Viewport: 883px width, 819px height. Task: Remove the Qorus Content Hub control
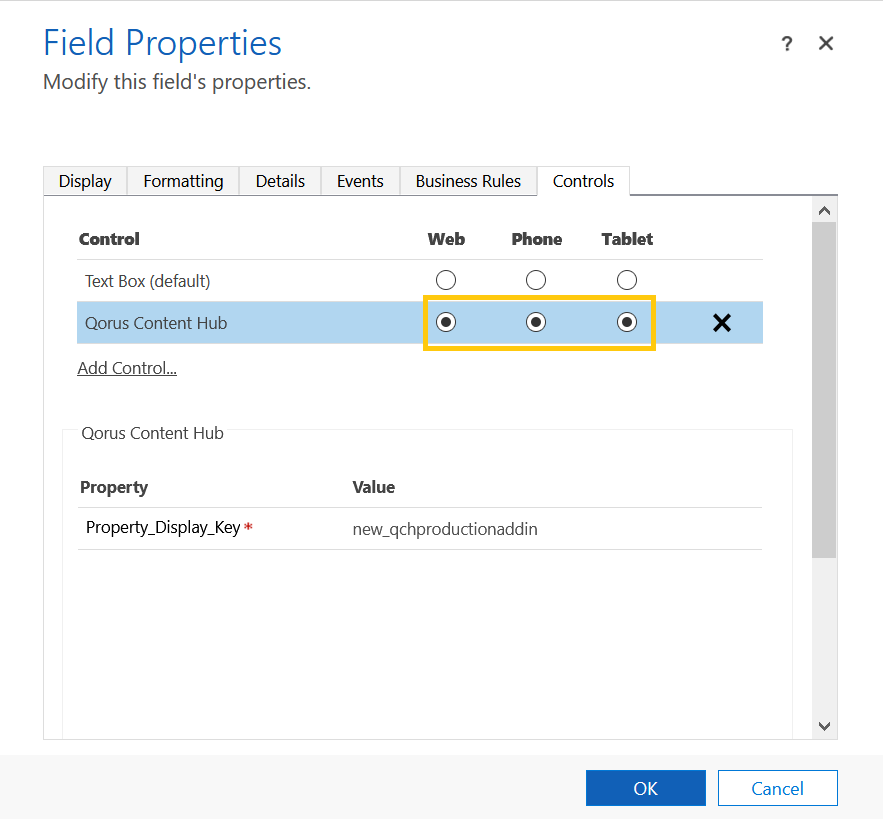tap(721, 323)
